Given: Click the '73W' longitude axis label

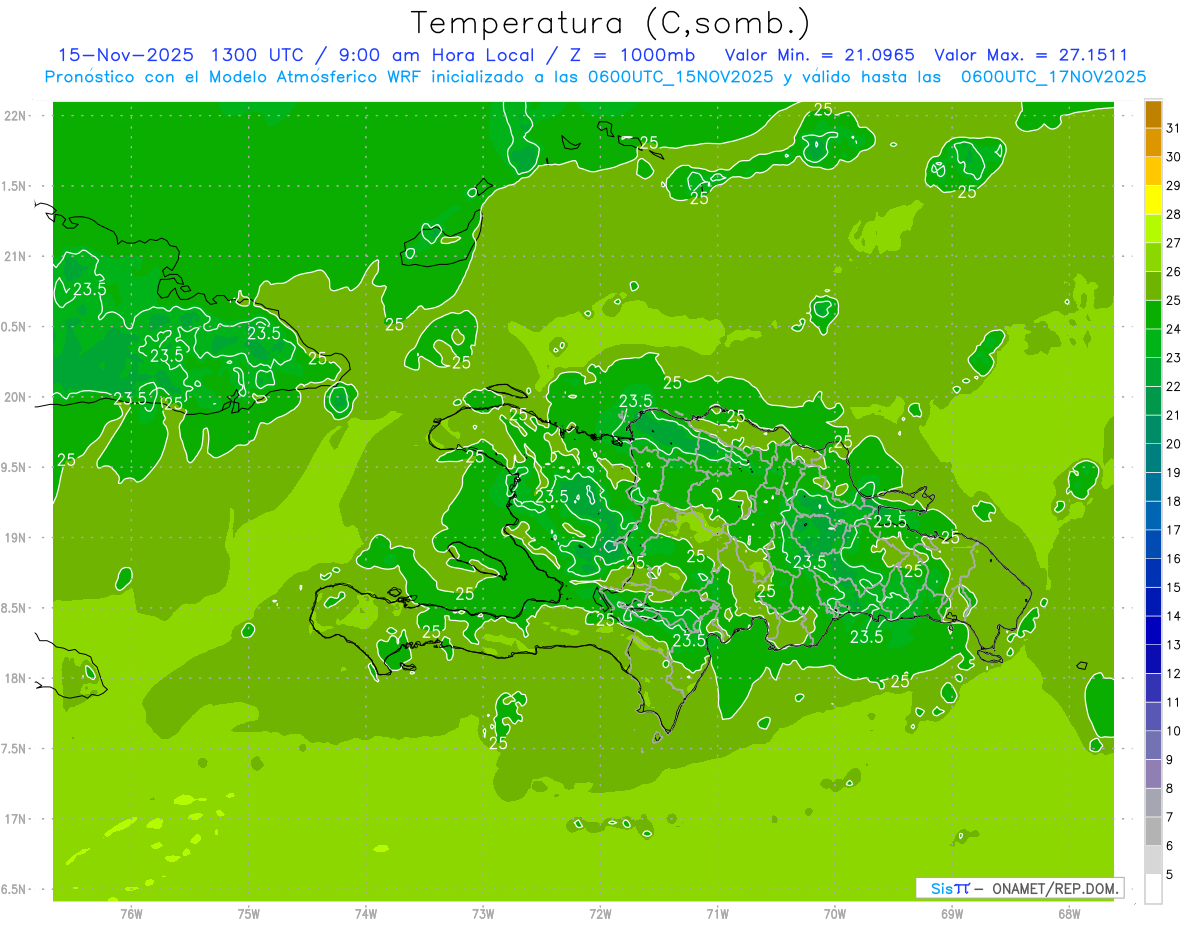Looking at the screenshot, I should [483, 914].
